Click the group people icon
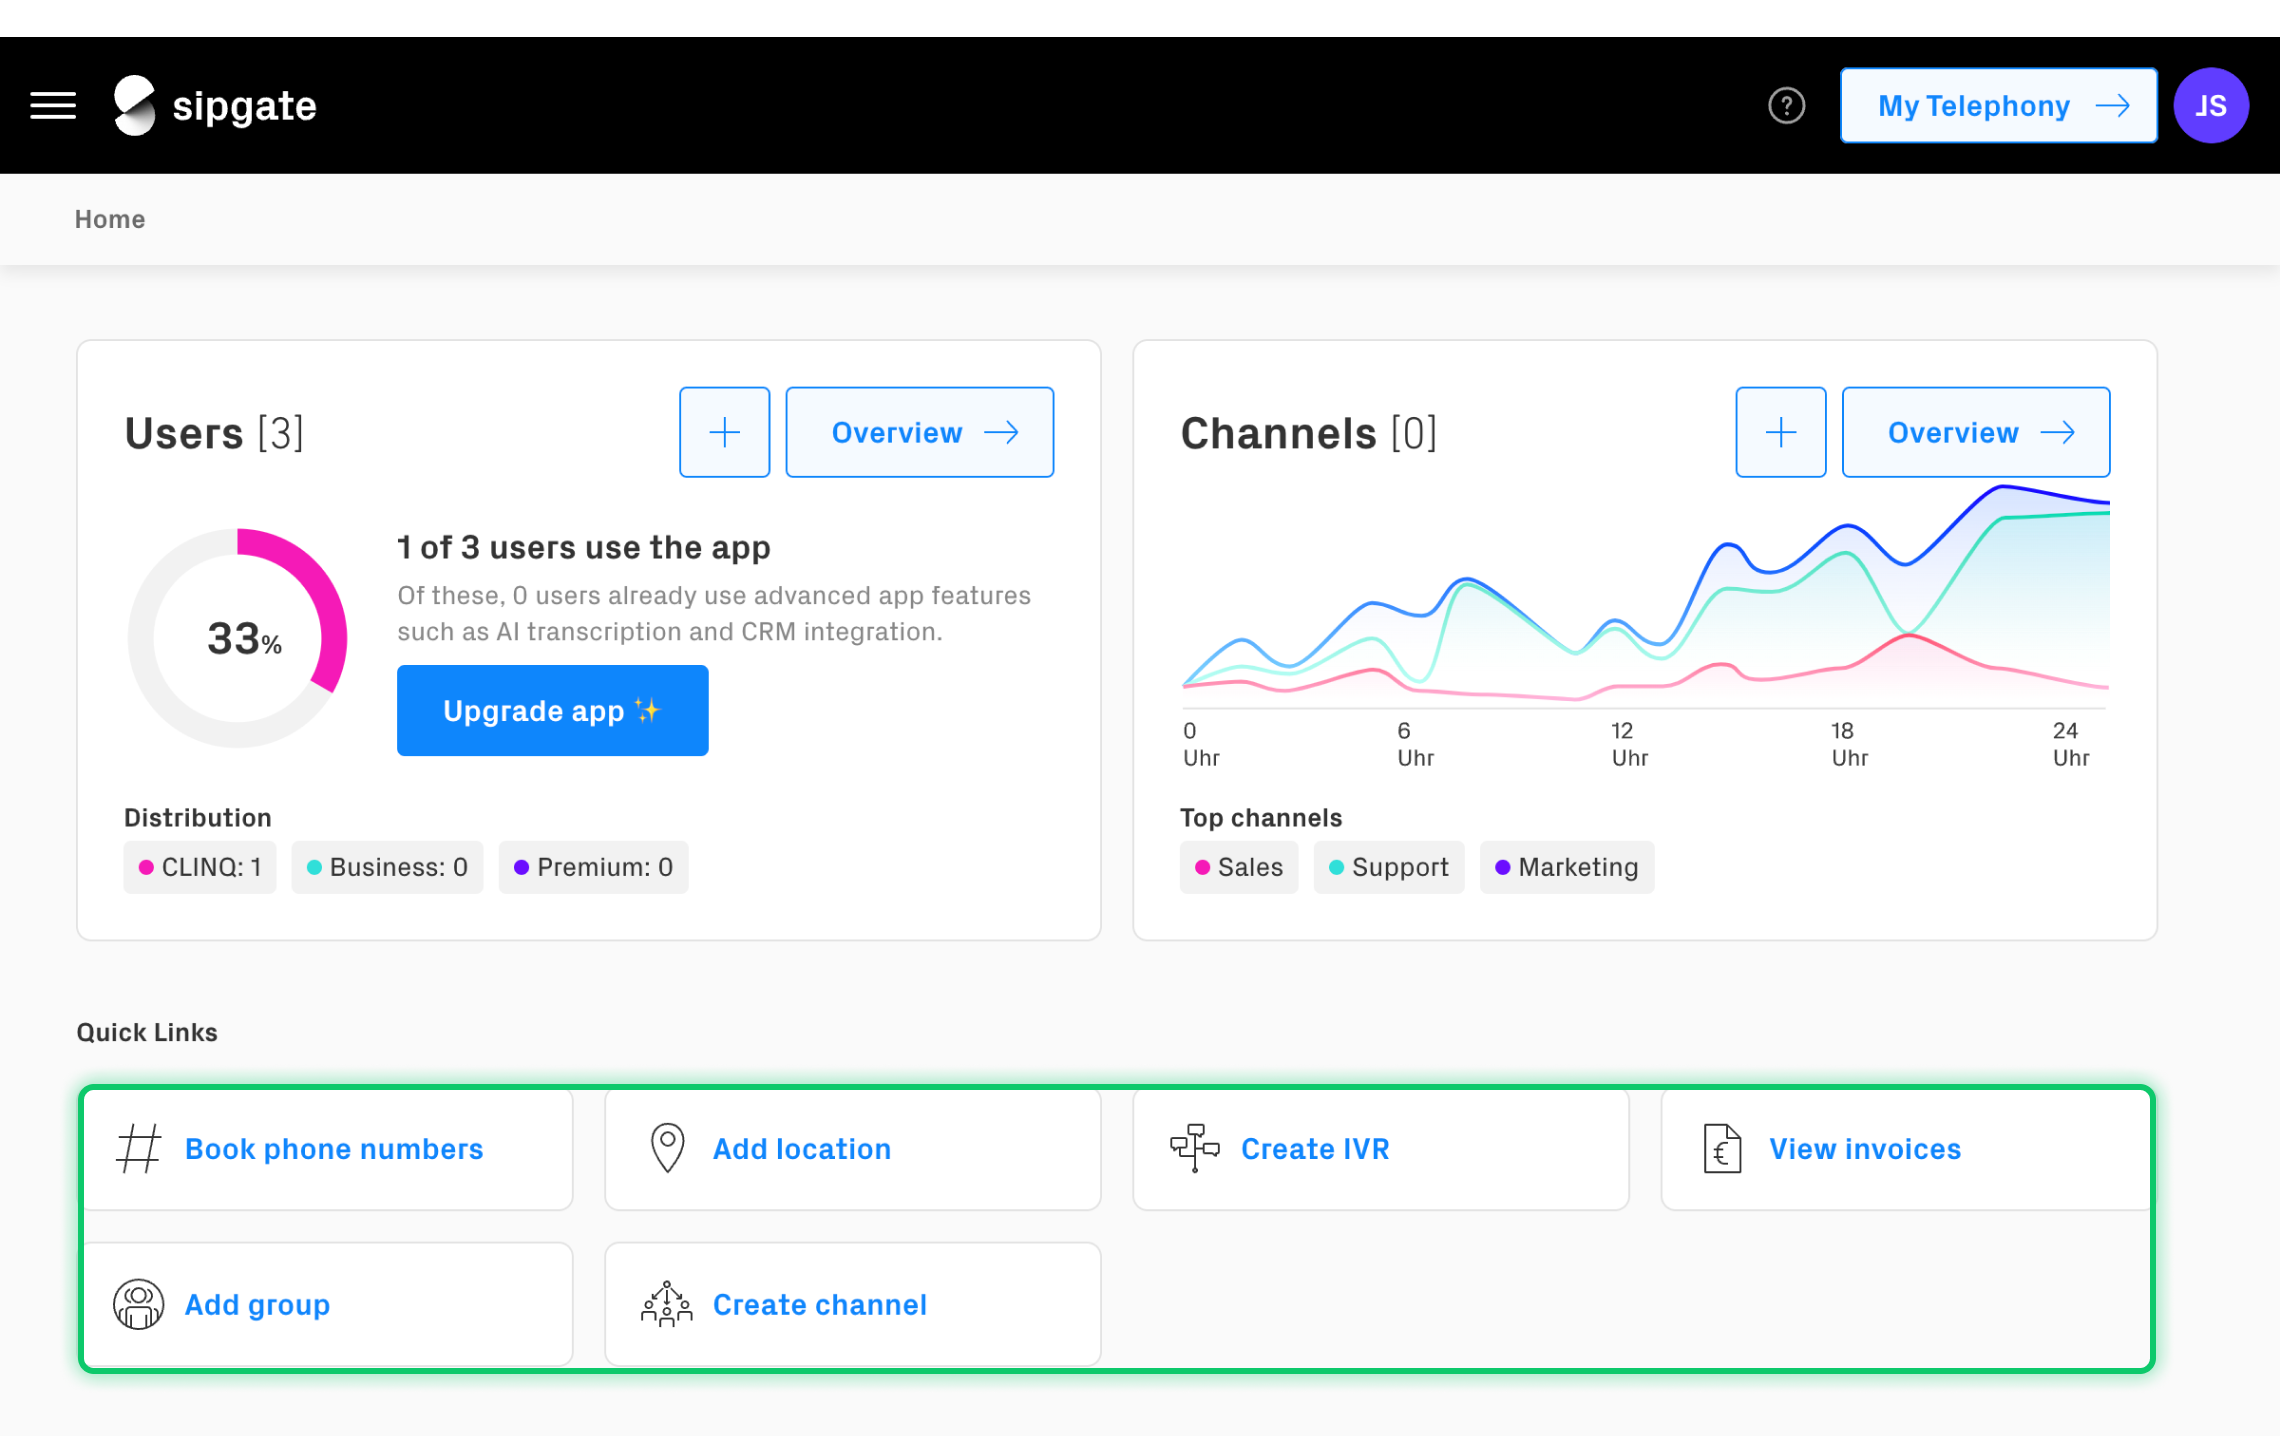Image resolution: width=2280 pixels, height=1436 pixels. (139, 1304)
